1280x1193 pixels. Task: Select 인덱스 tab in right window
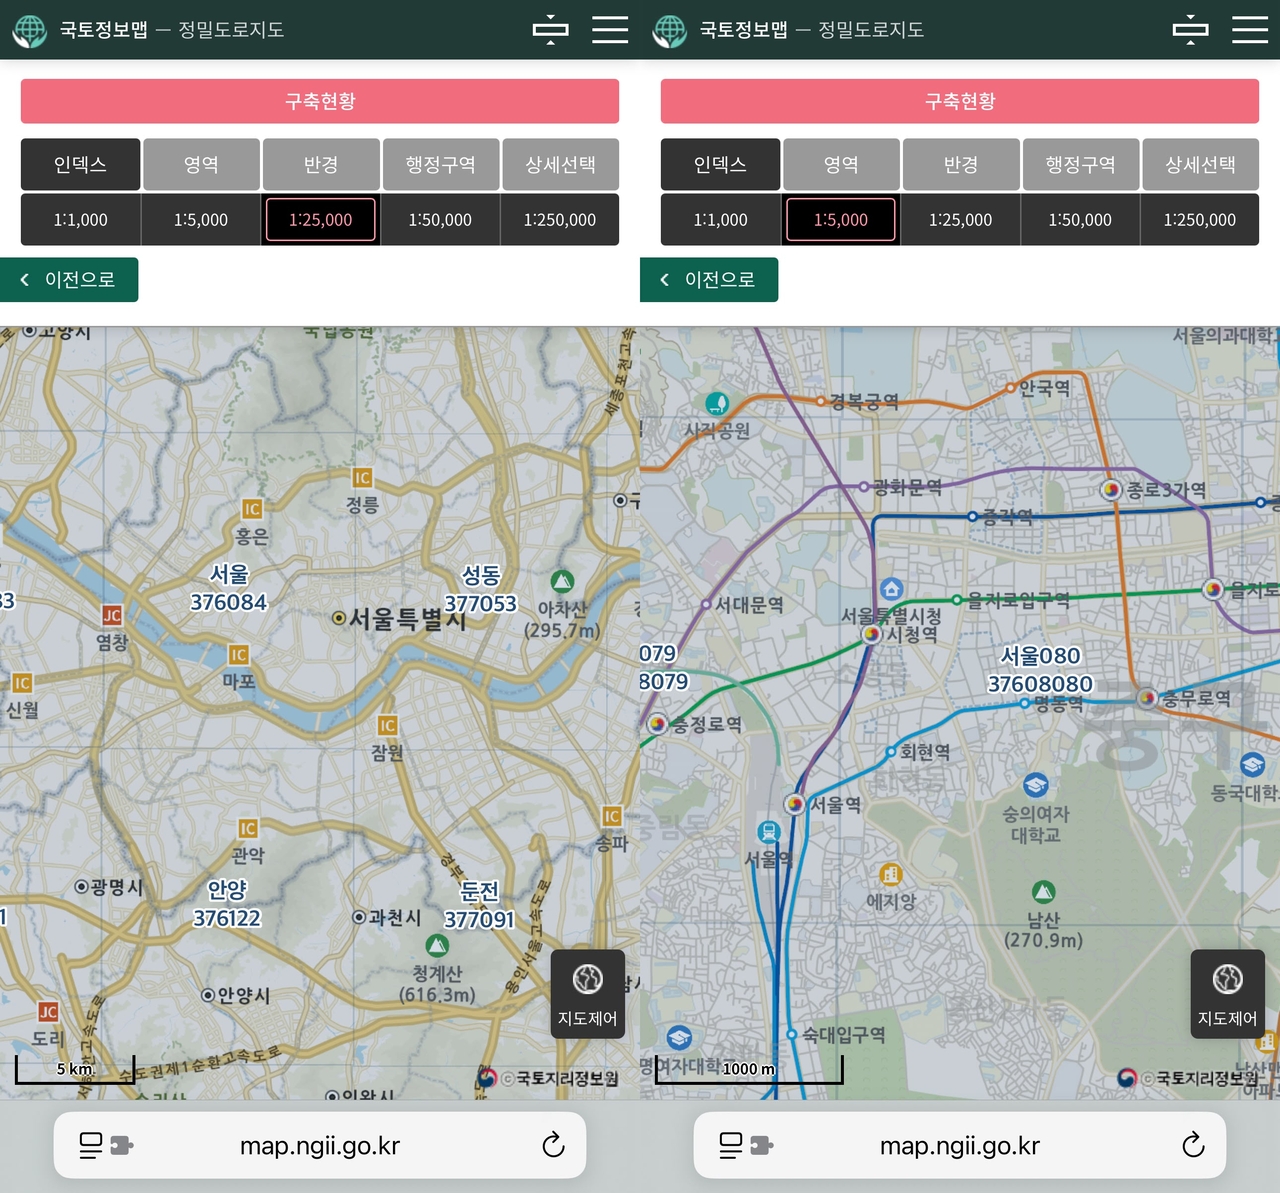click(x=720, y=164)
